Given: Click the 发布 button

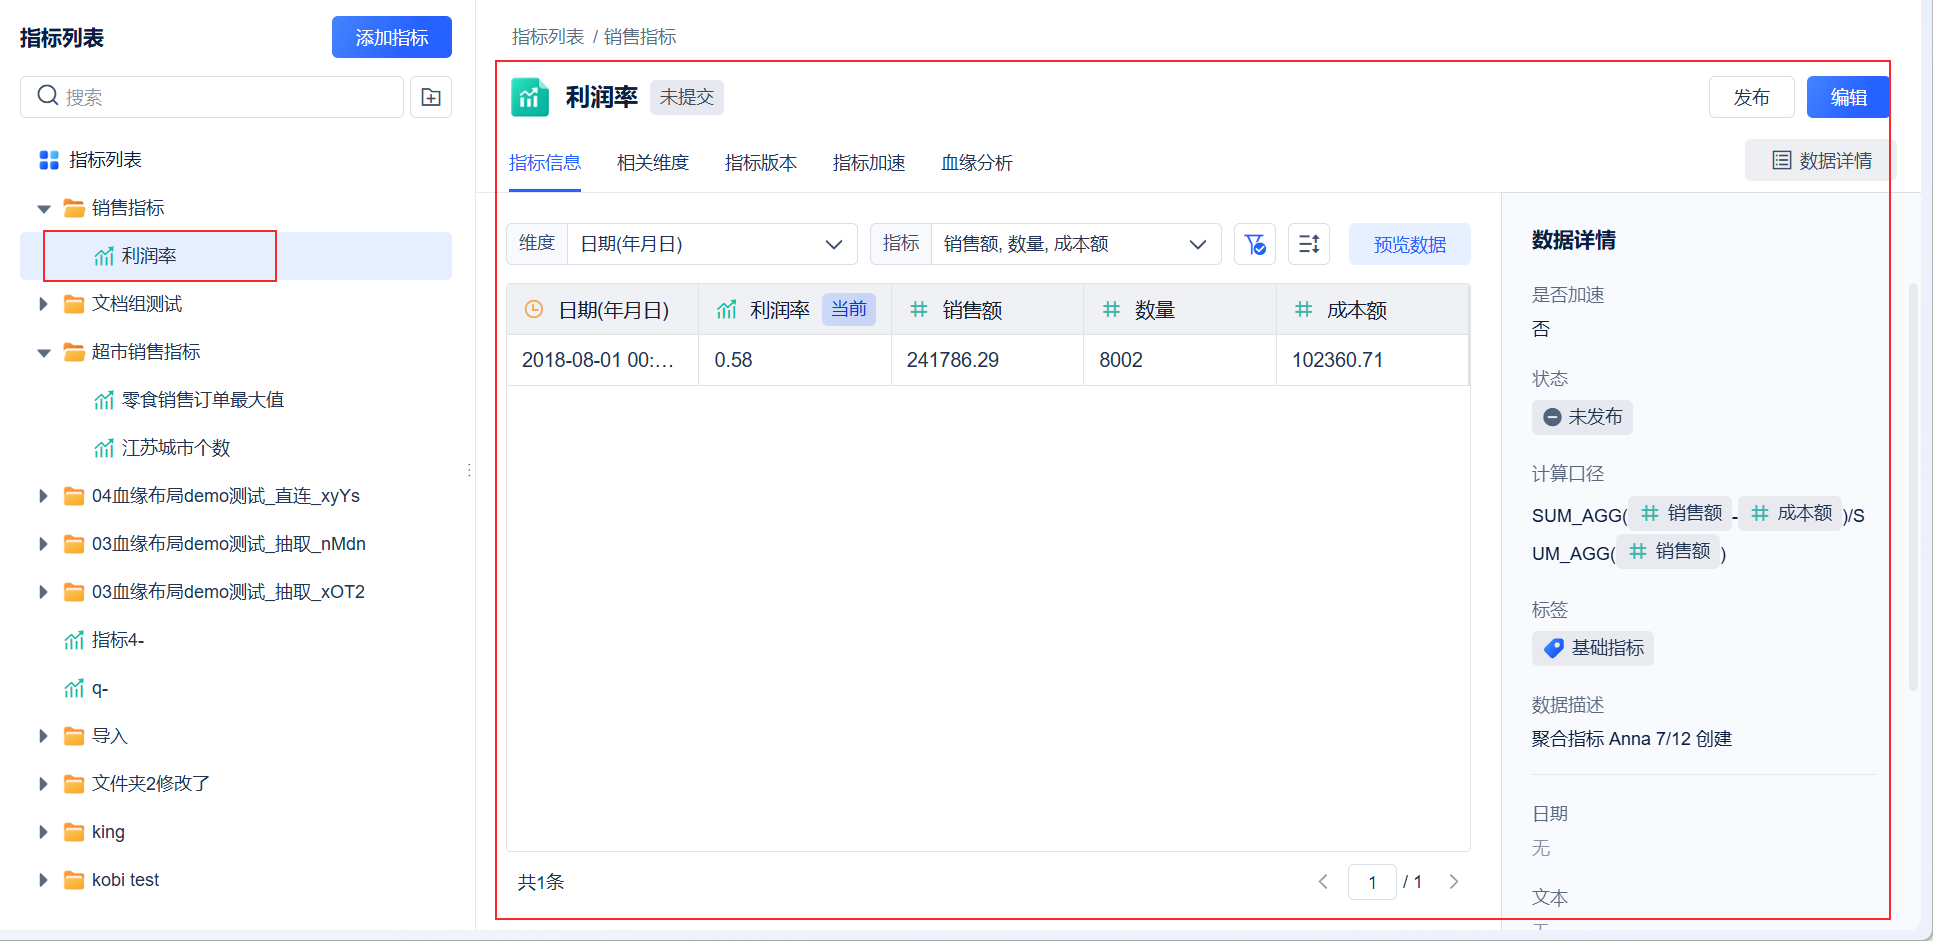Looking at the screenshot, I should pyautogui.click(x=1752, y=97).
